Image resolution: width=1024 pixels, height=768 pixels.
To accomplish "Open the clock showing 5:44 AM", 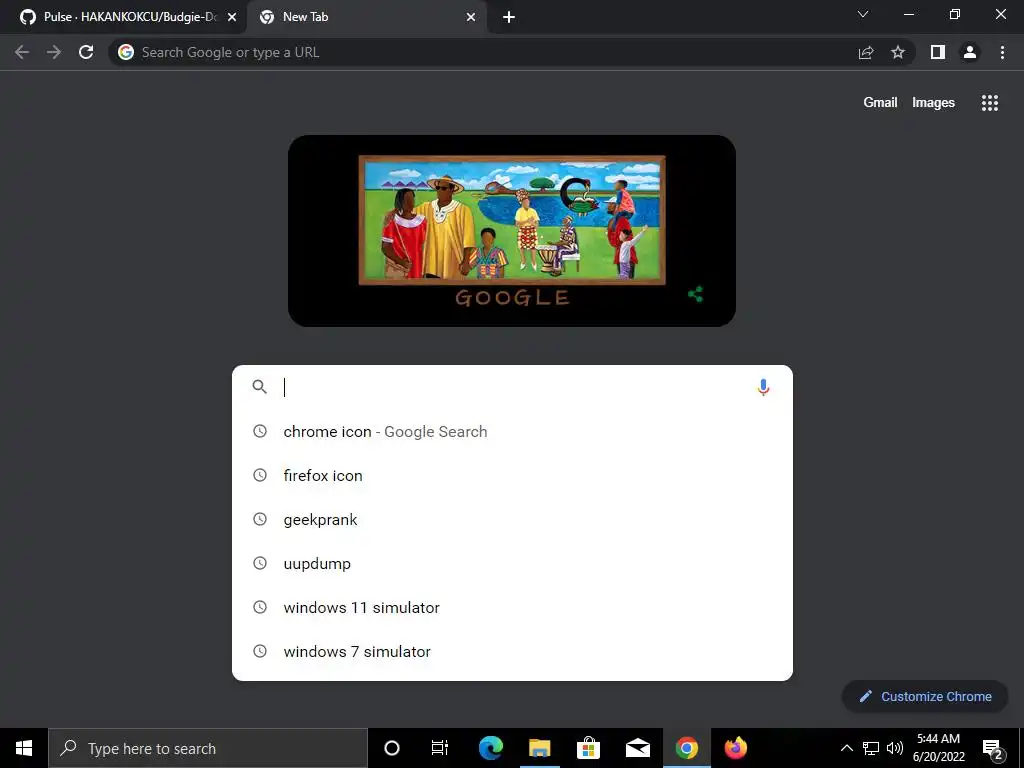I will pyautogui.click(x=938, y=748).
